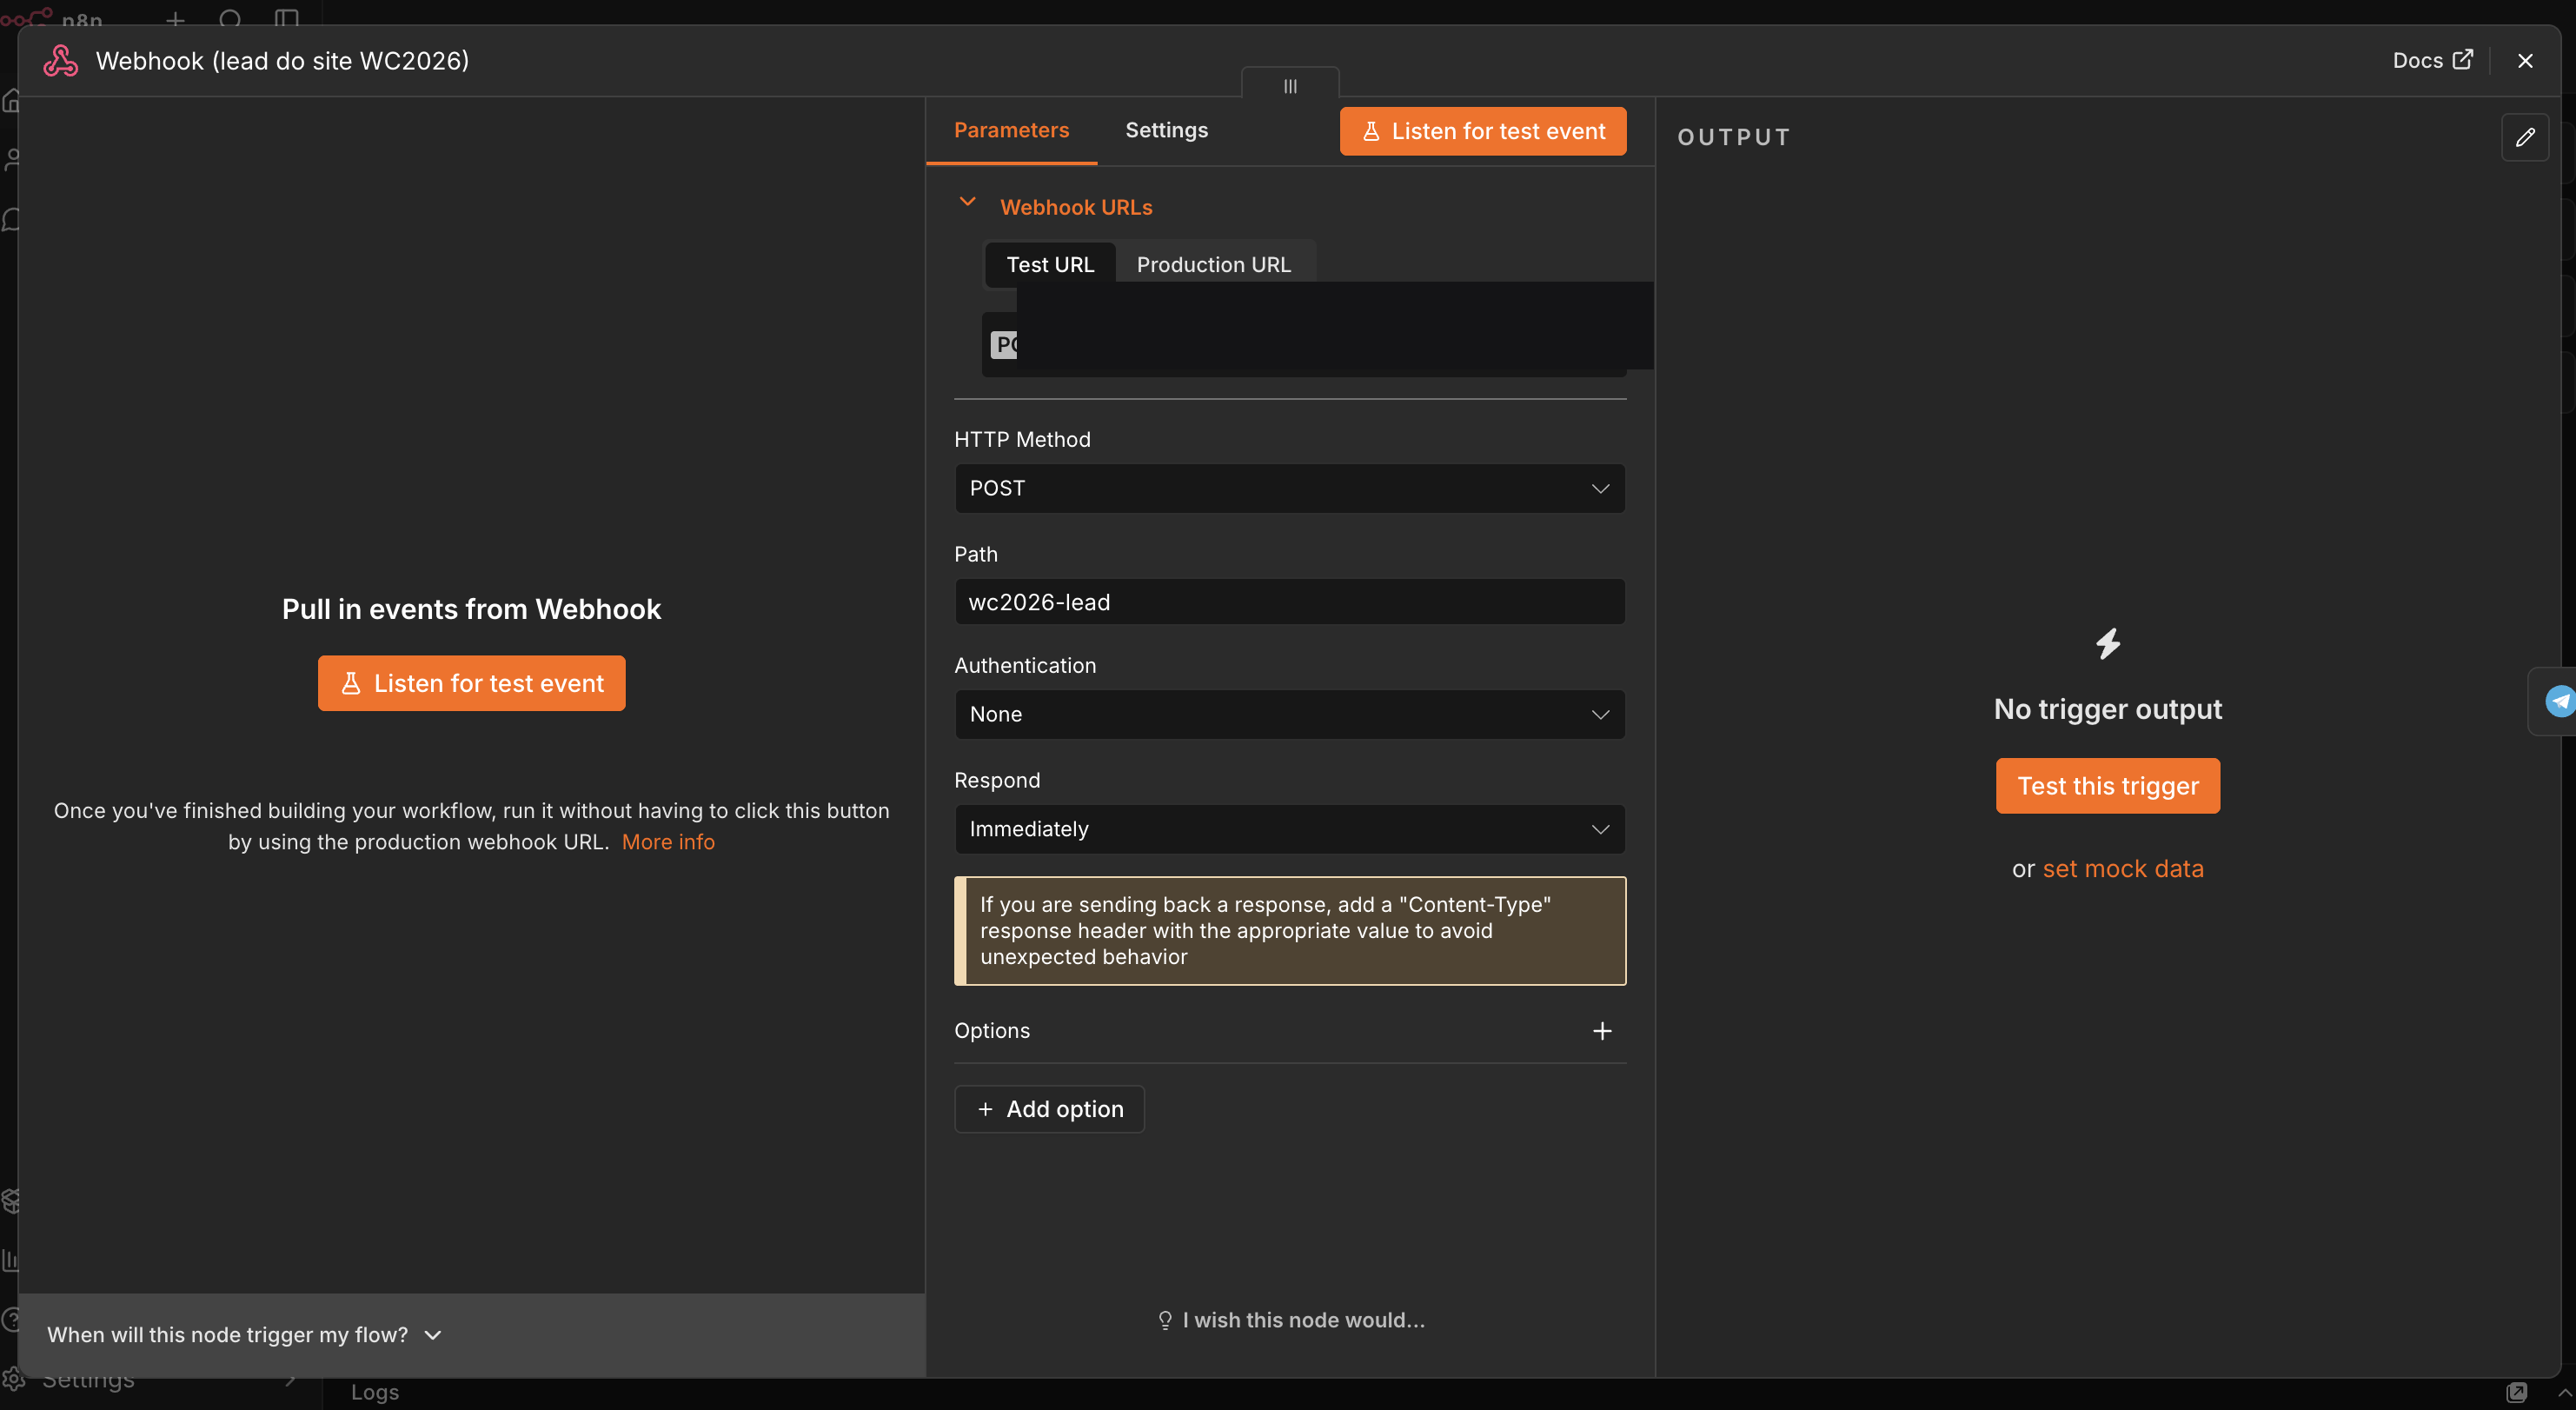Viewport: 2576px width, 1410px height.
Task: Select Test URL tab
Action: point(1049,264)
